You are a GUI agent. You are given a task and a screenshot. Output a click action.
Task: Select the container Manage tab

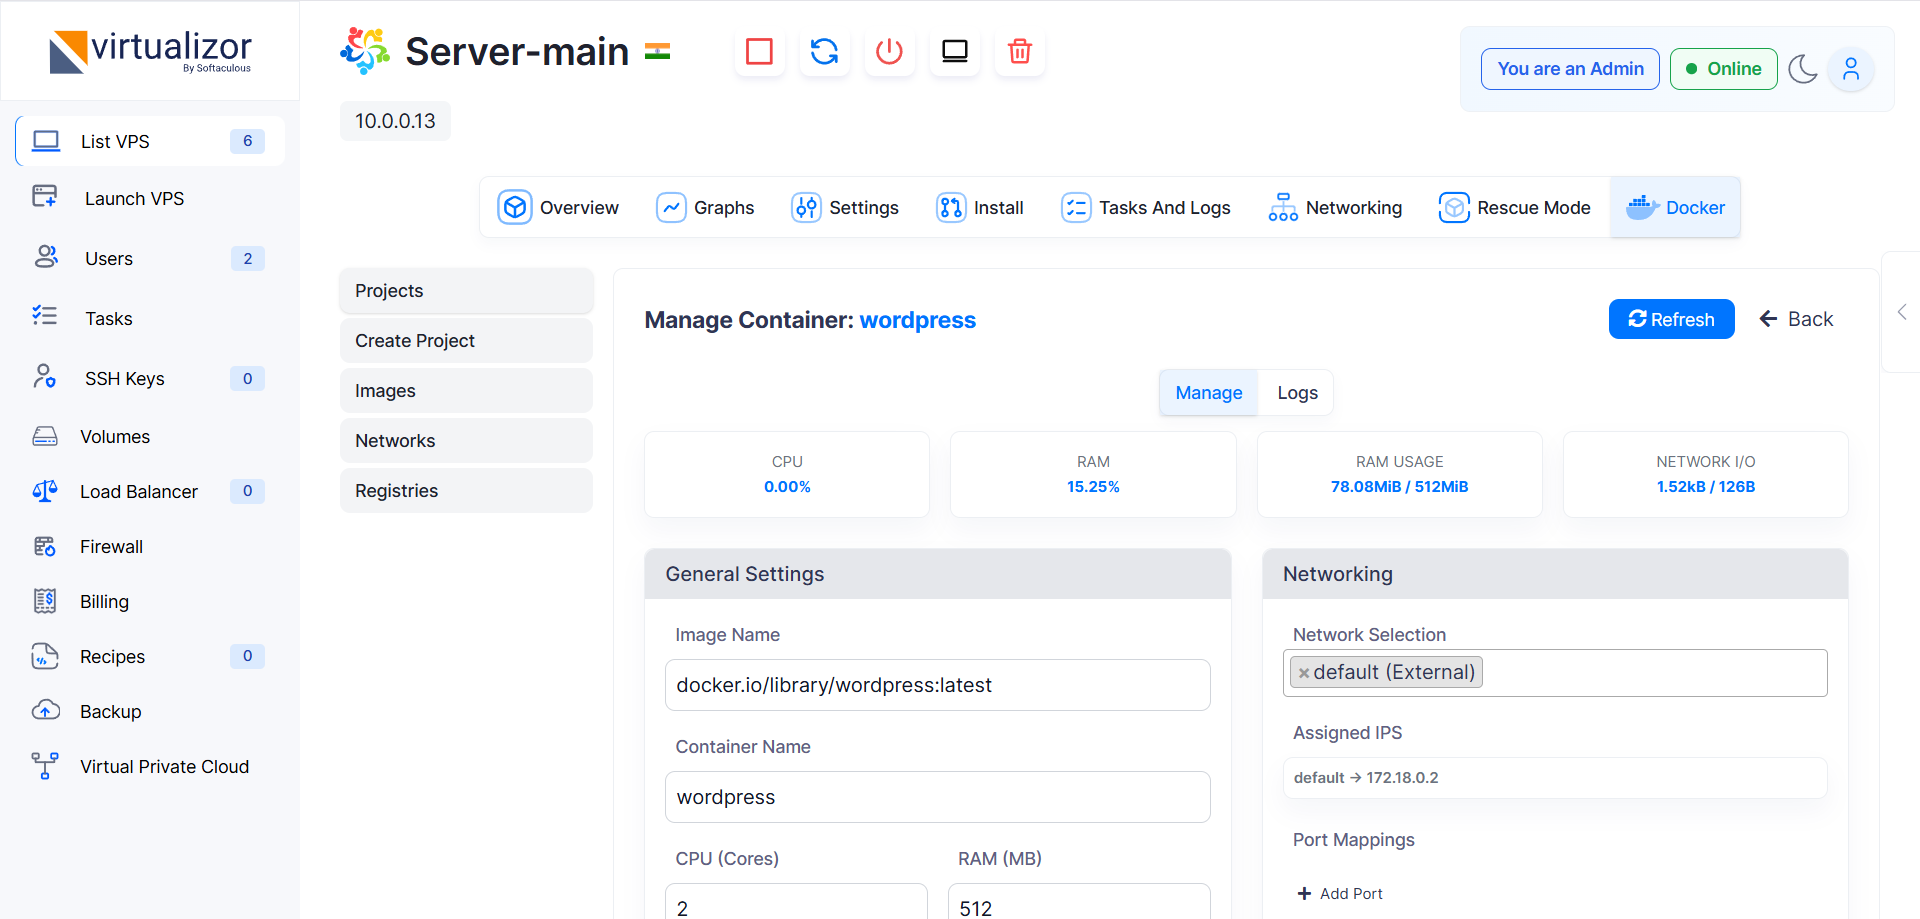click(1209, 393)
